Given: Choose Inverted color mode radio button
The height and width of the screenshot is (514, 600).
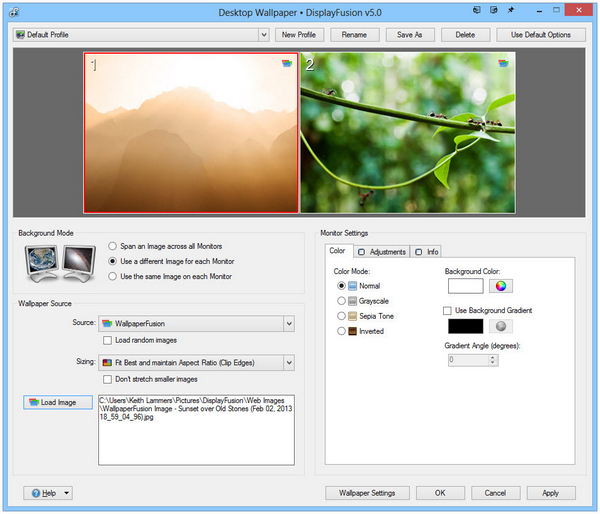Looking at the screenshot, I should (x=341, y=331).
